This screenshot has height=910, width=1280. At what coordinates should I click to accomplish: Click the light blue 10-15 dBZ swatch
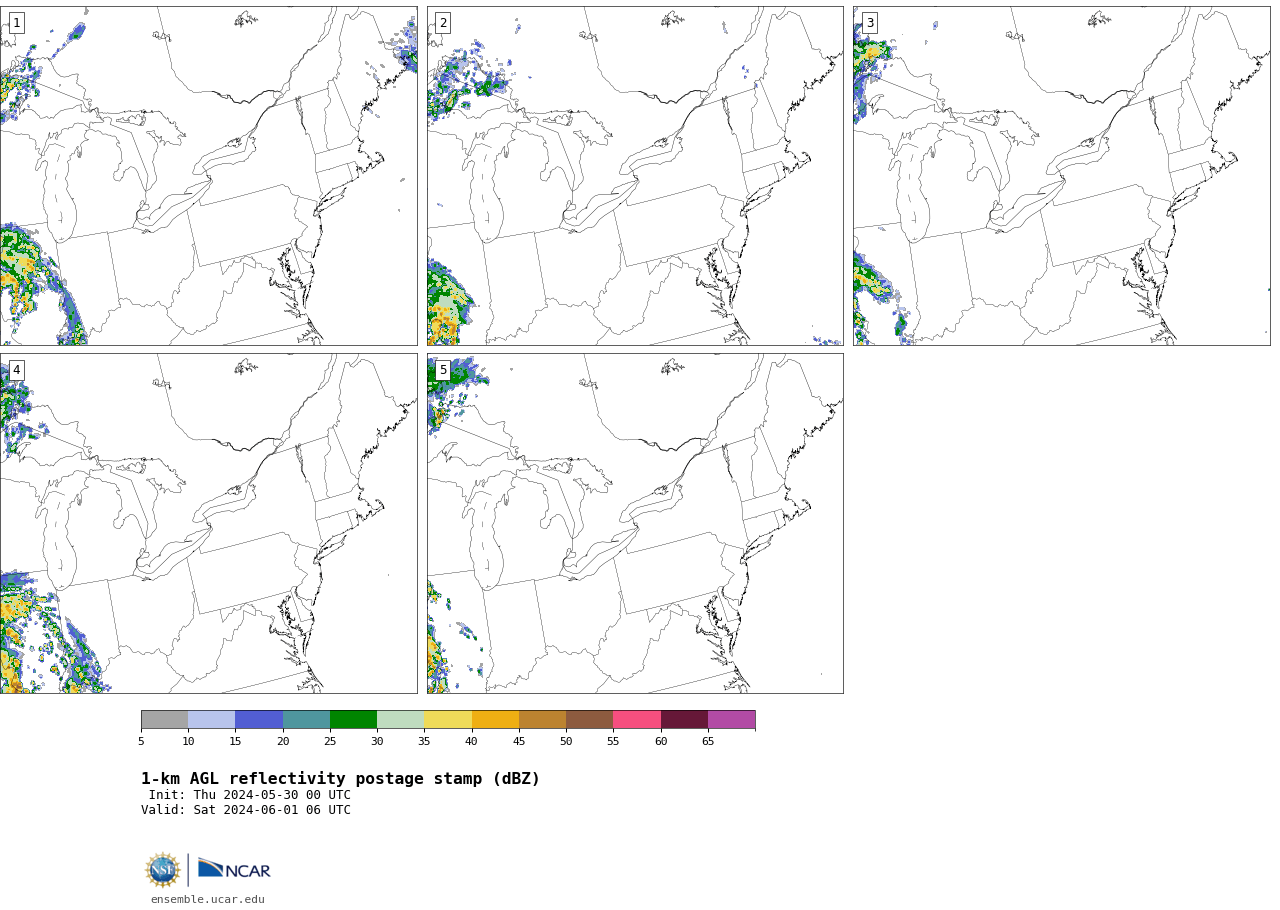coord(211,720)
